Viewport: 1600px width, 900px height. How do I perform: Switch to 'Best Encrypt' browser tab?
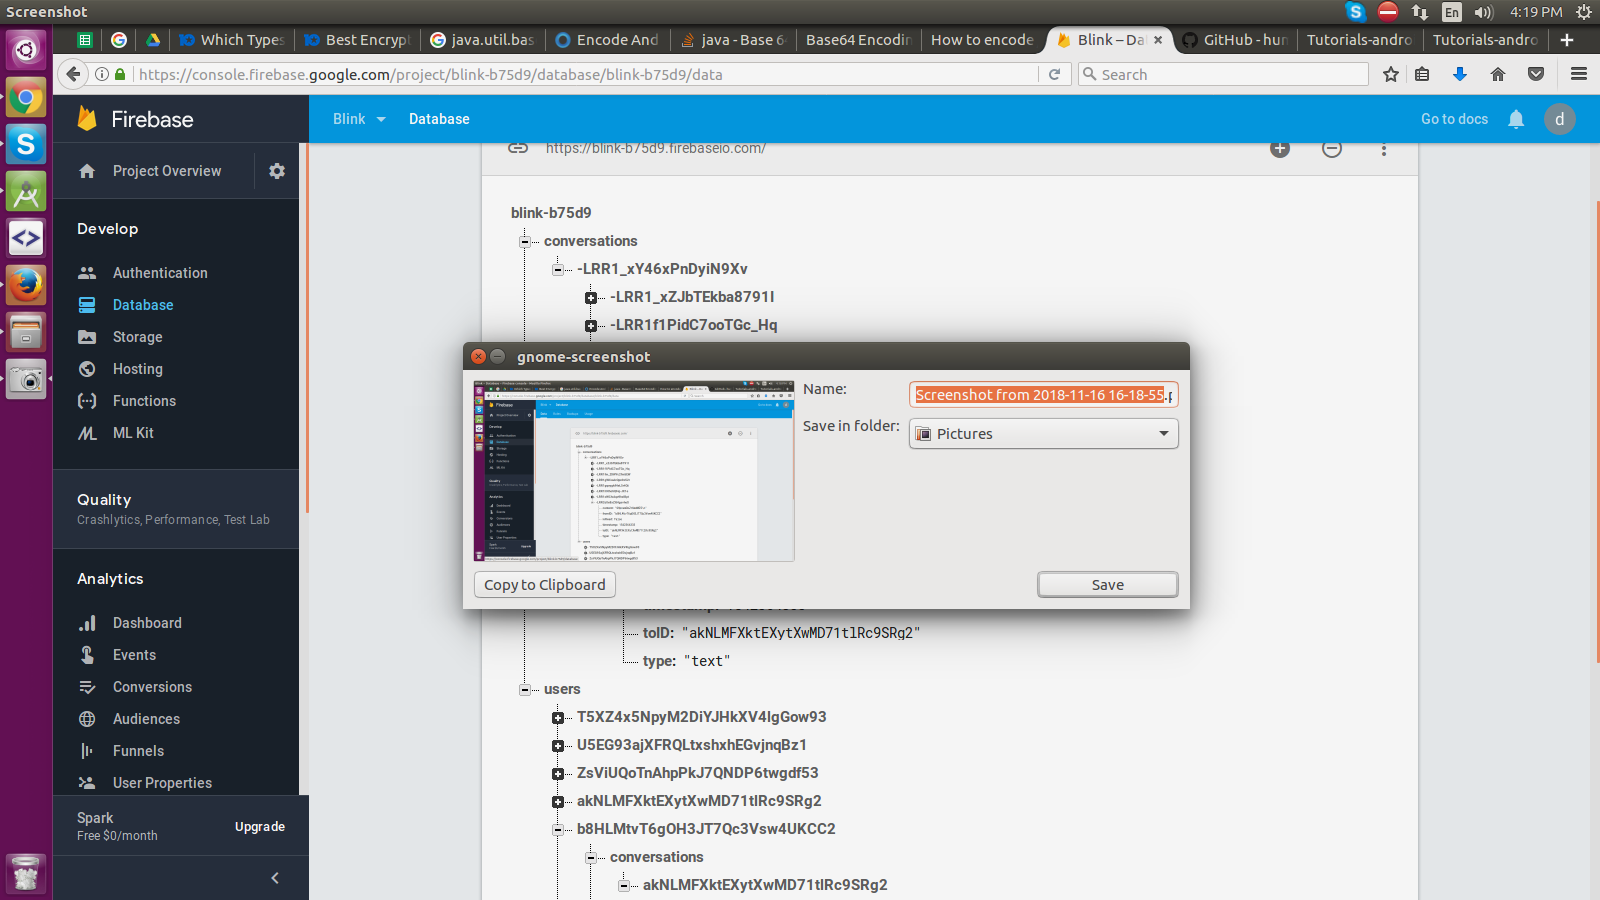357,40
